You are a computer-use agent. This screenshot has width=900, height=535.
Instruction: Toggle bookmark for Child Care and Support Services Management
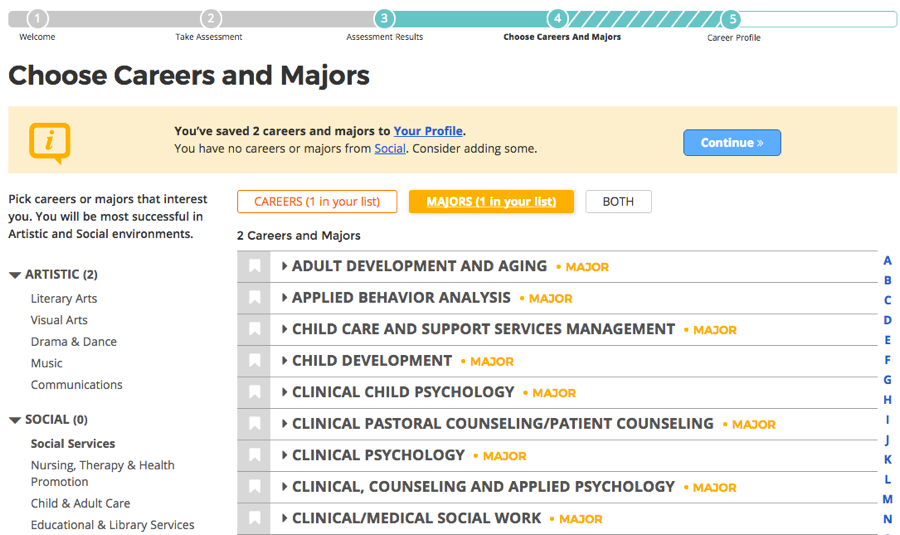pos(254,329)
